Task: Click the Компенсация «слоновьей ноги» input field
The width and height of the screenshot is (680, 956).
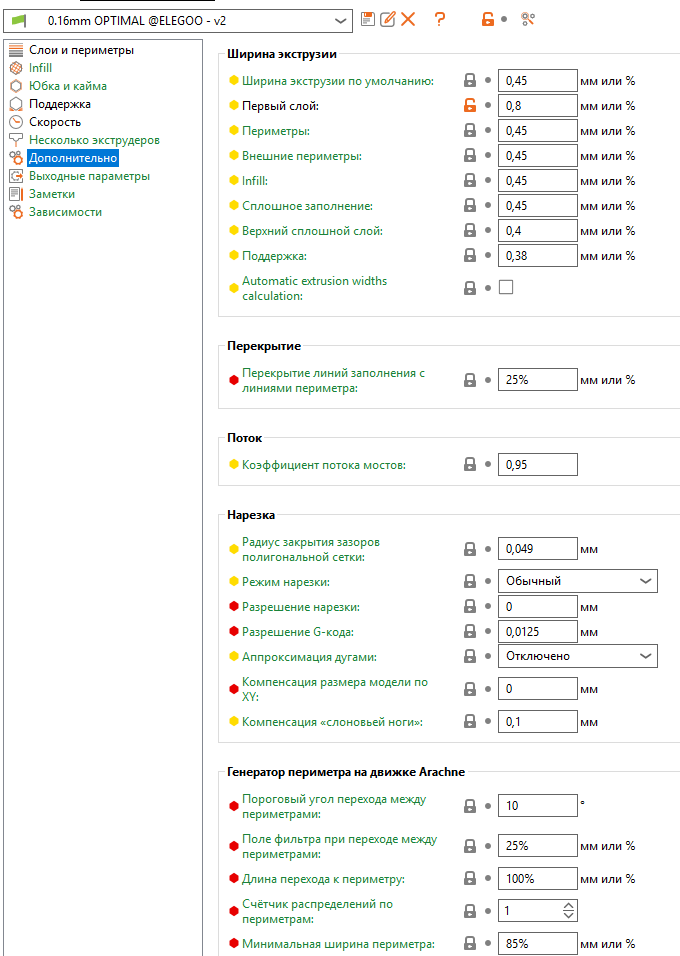Action: pos(537,722)
